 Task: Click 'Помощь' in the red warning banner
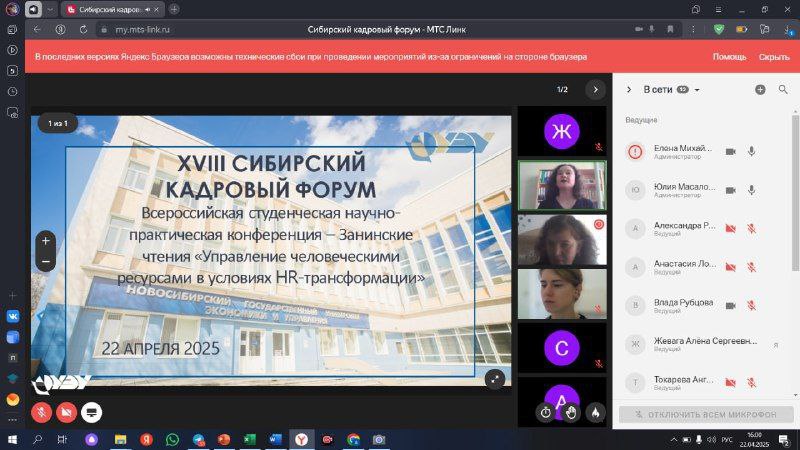[729, 57]
